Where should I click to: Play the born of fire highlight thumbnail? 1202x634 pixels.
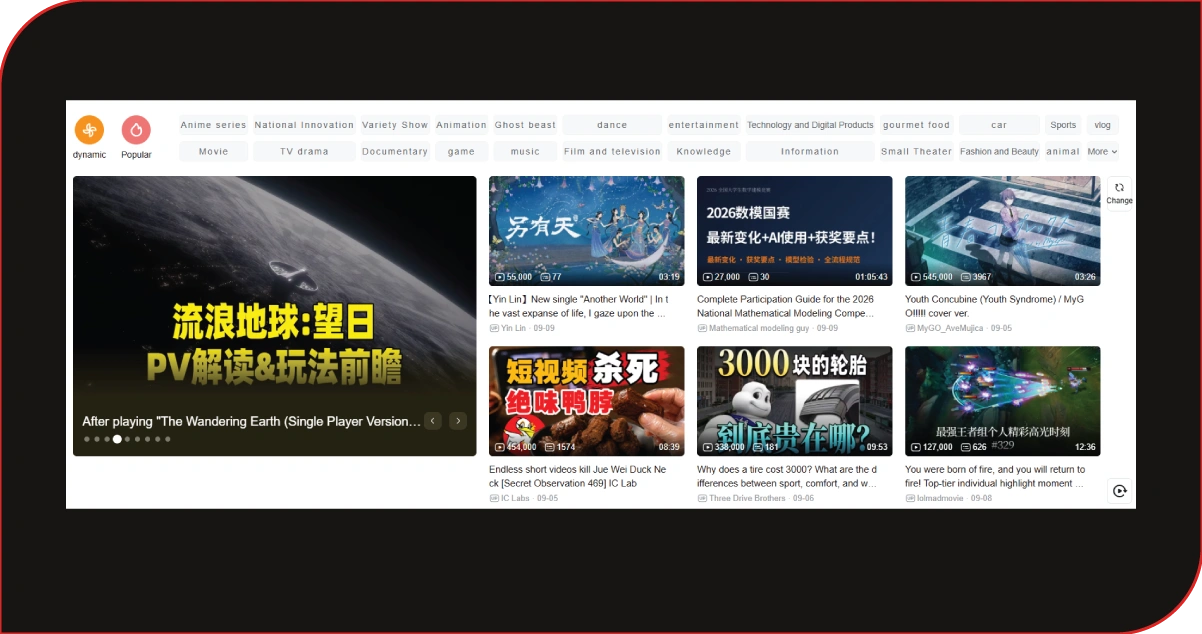click(1002, 401)
